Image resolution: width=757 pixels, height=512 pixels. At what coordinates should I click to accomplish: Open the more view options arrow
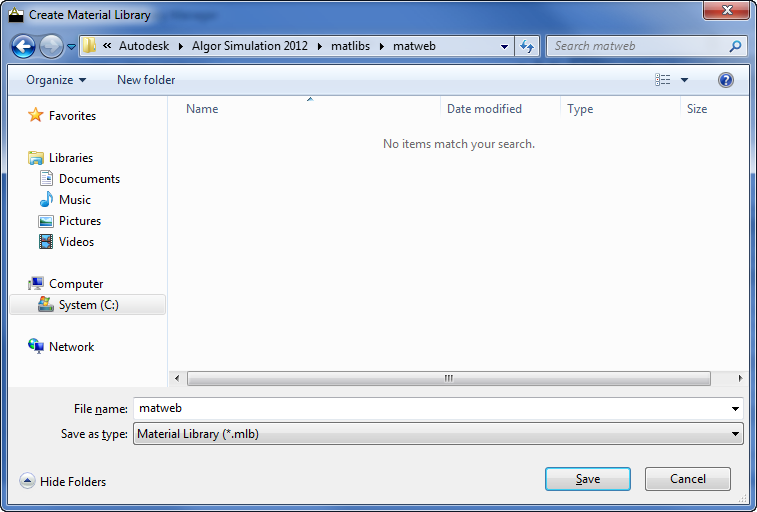click(x=685, y=80)
